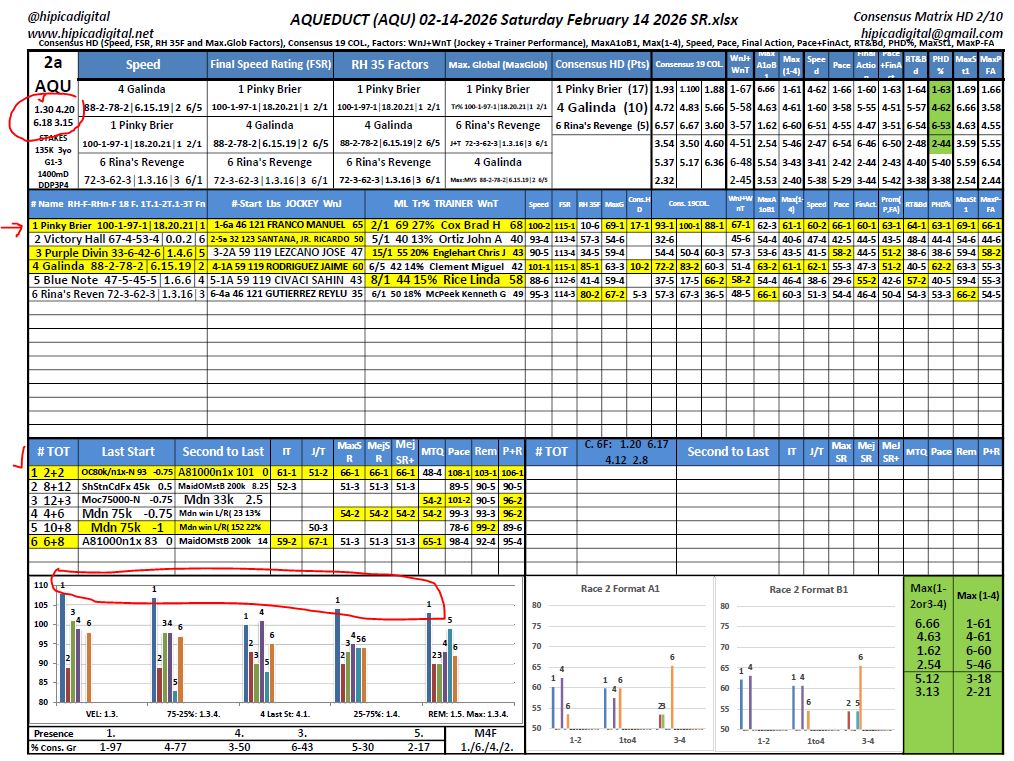Click the Consensus HD (Pts) header
The height and width of the screenshot is (761, 1014).
click(x=601, y=64)
